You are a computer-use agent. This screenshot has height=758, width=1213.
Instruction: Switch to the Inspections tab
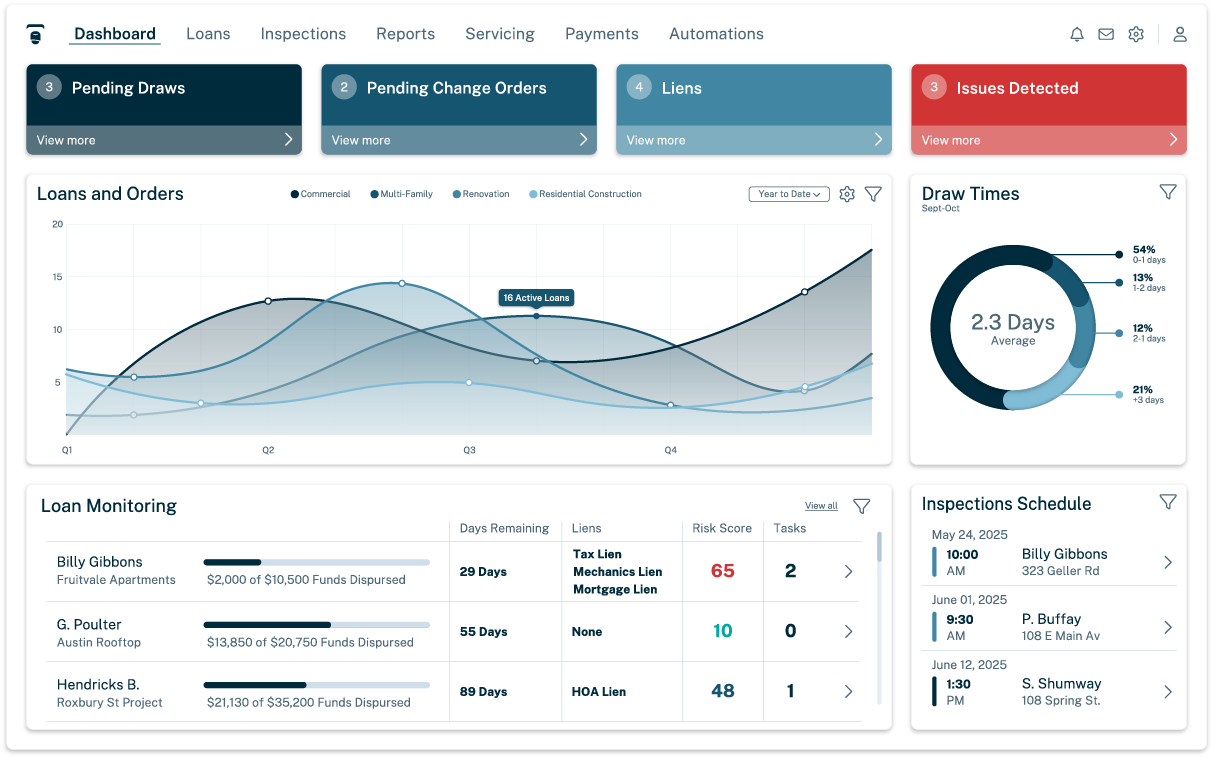pos(303,34)
